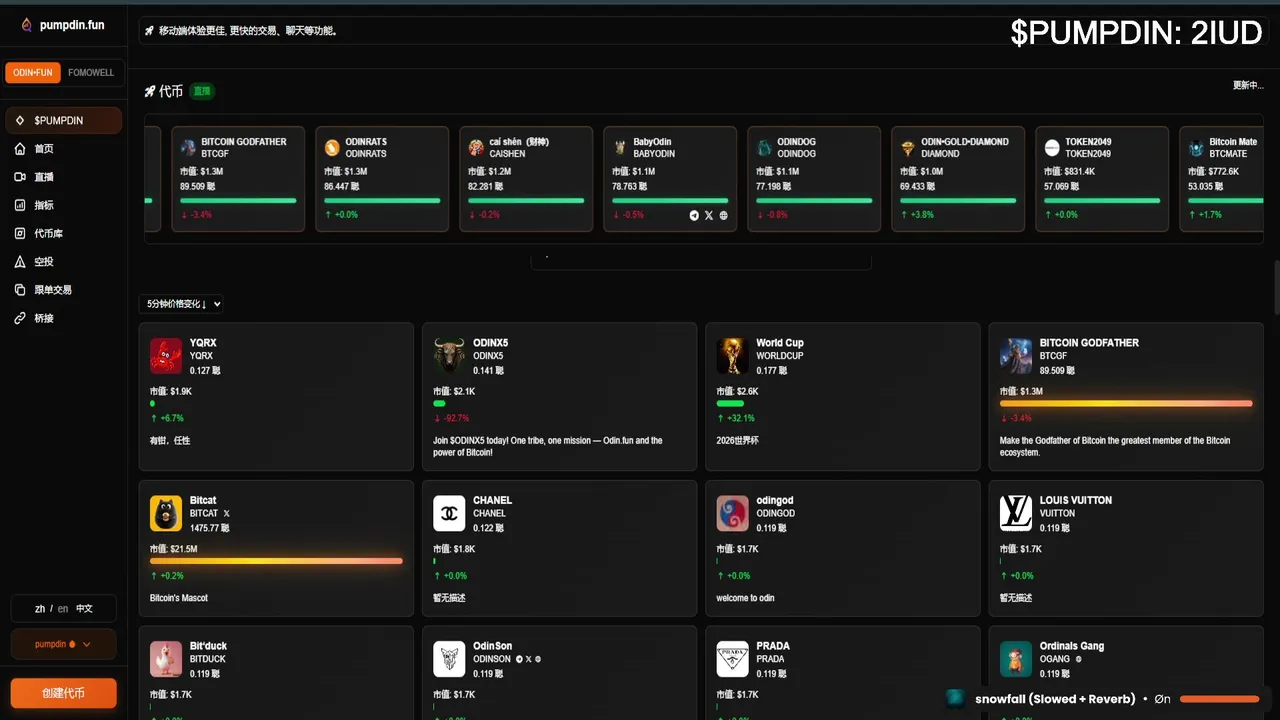Click the World Cup +32.1% change
Screen dimensions: 1280x720
coord(736,418)
